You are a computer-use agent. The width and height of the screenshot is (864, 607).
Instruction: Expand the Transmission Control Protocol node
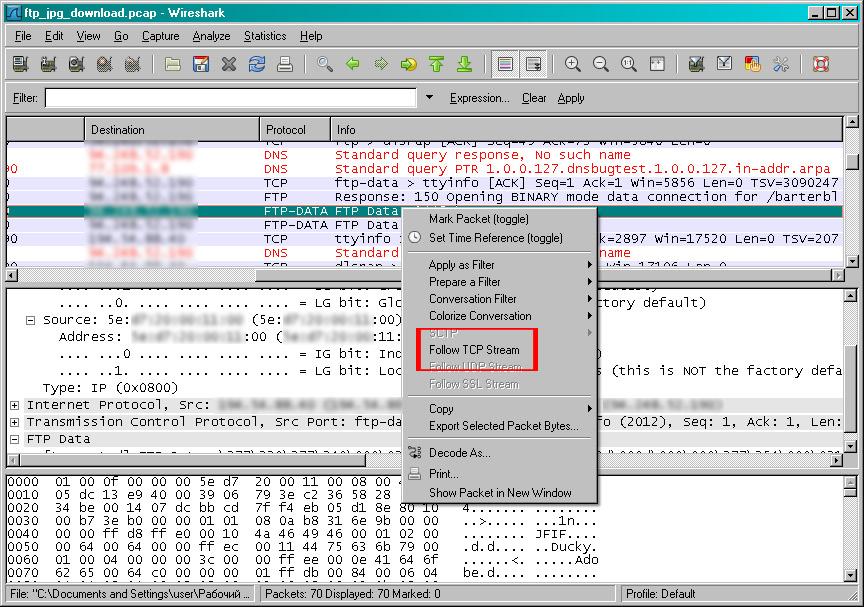pyautogui.click(x=14, y=422)
